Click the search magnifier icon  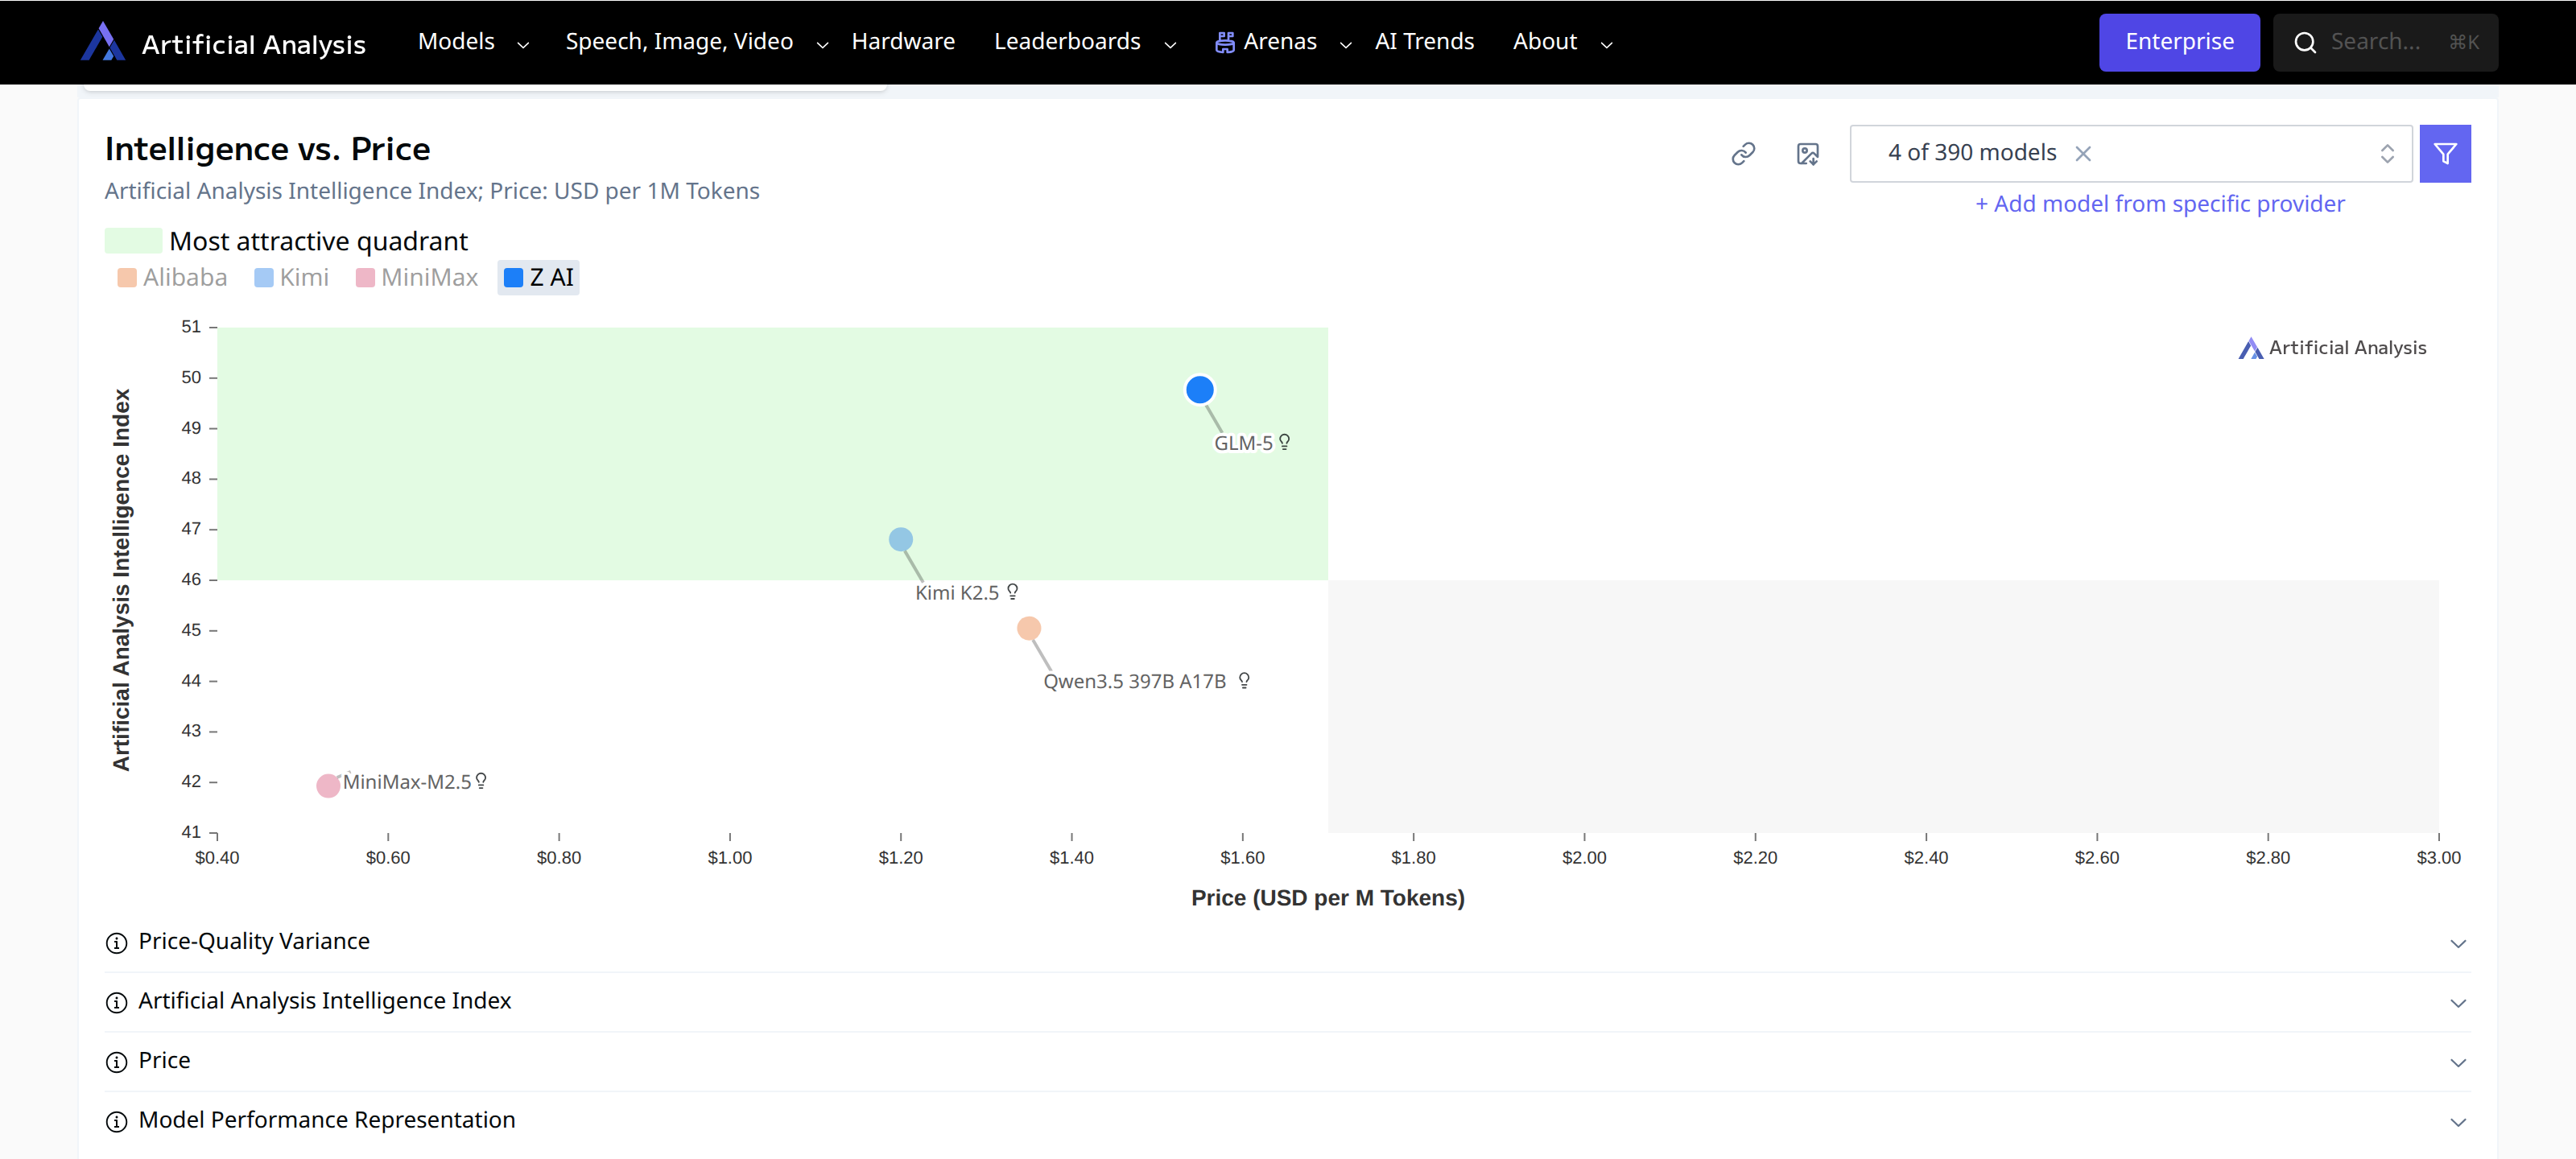click(2305, 43)
